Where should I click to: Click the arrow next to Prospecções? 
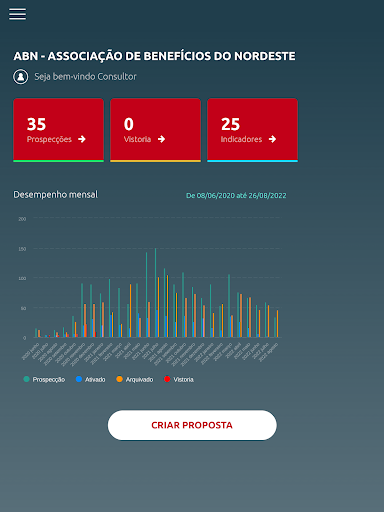pyautogui.click(x=82, y=139)
